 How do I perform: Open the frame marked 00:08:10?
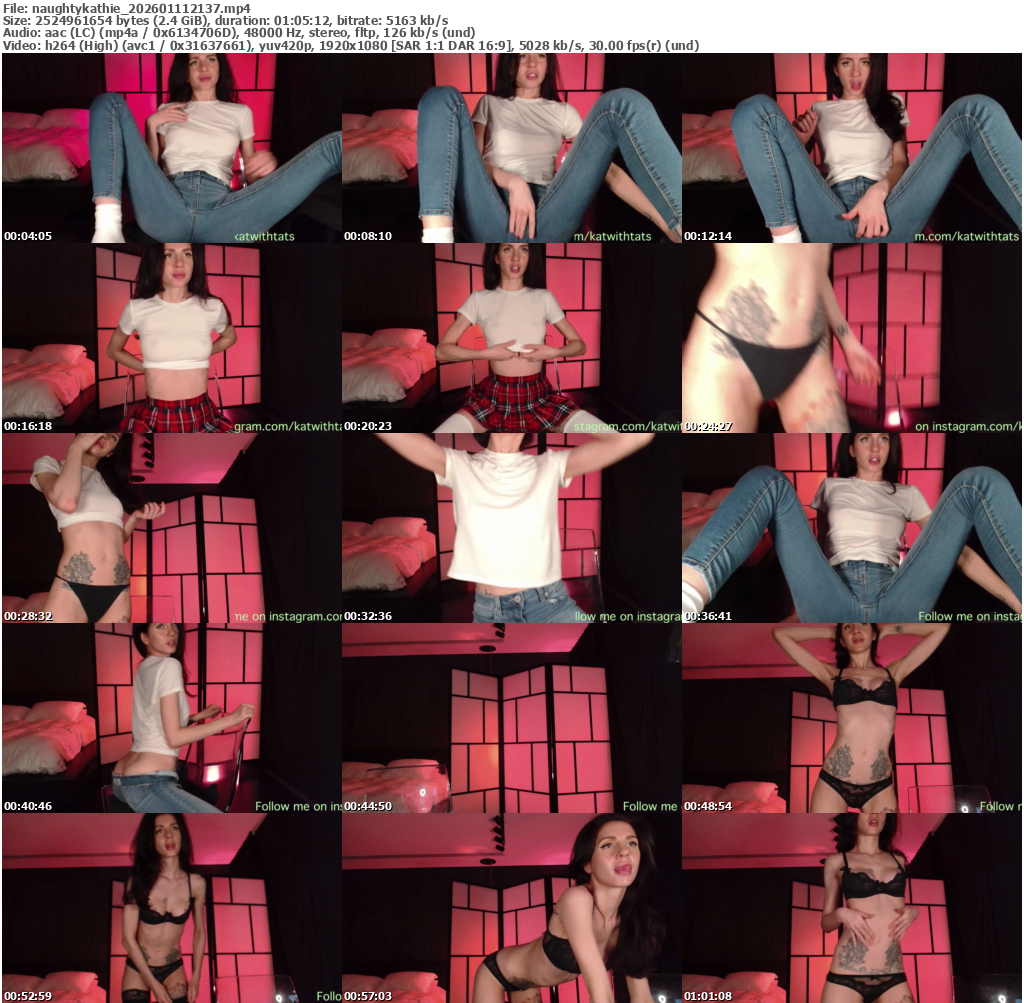coord(511,148)
